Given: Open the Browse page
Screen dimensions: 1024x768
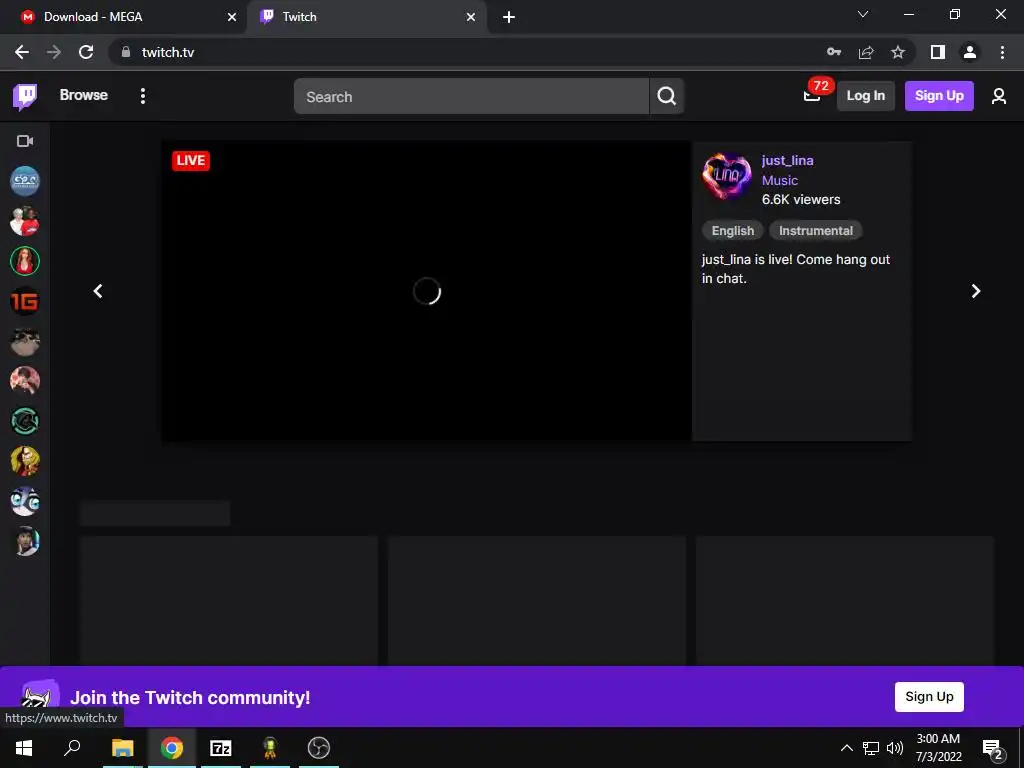Looking at the screenshot, I should click(84, 95).
